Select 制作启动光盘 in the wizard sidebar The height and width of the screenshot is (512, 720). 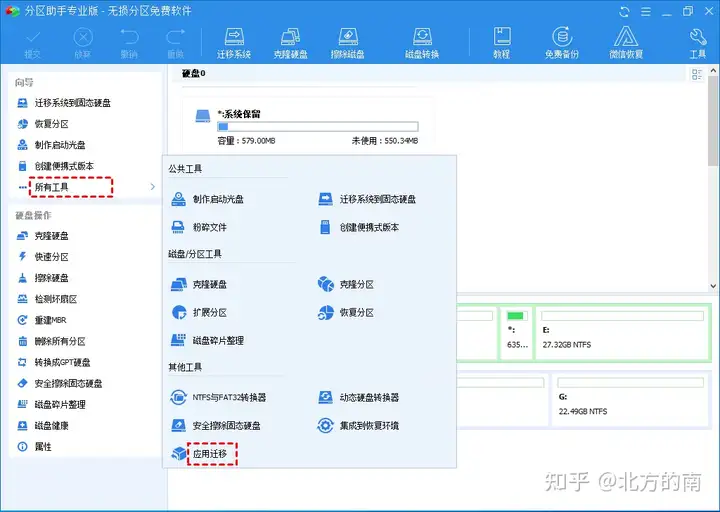(x=51, y=145)
